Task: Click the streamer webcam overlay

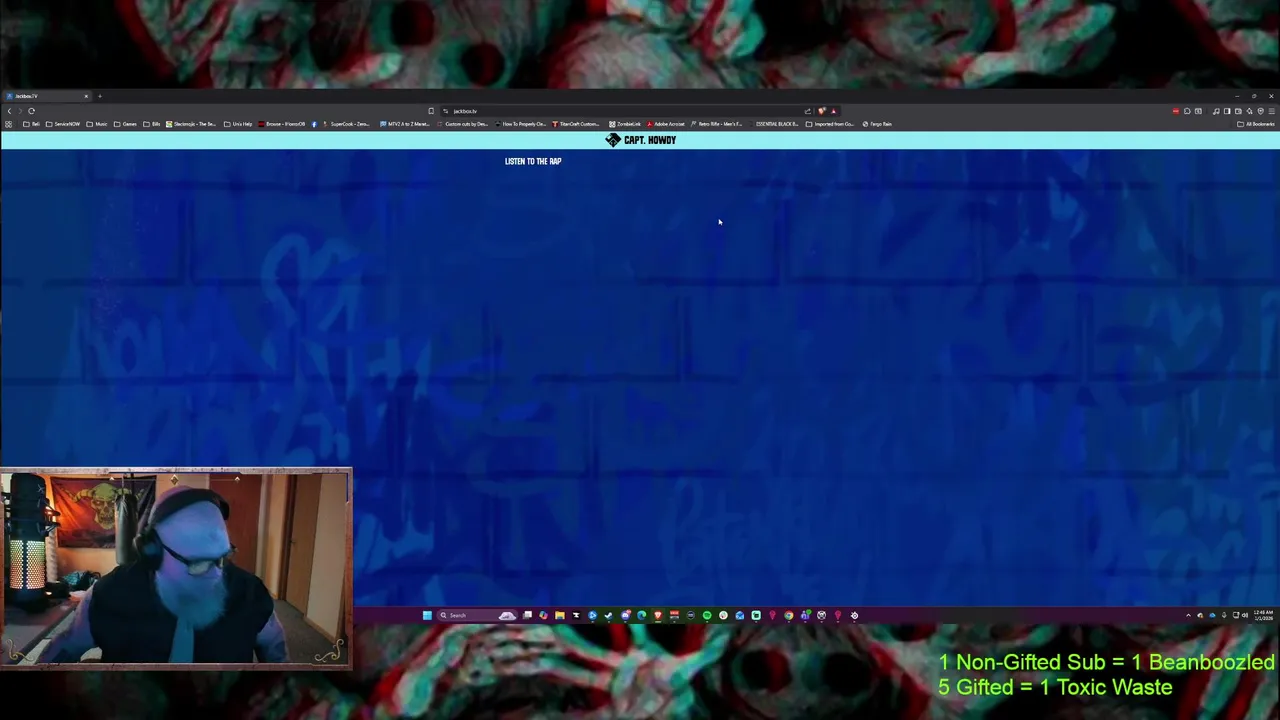Action: (x=176, y=567)
